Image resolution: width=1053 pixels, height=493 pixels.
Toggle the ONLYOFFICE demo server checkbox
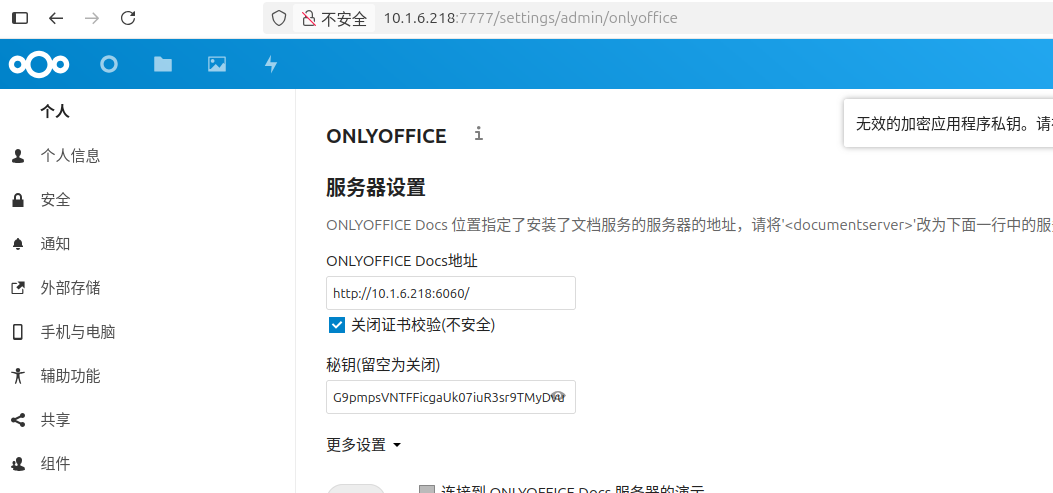pyautogui.click(x=427, y=490)
